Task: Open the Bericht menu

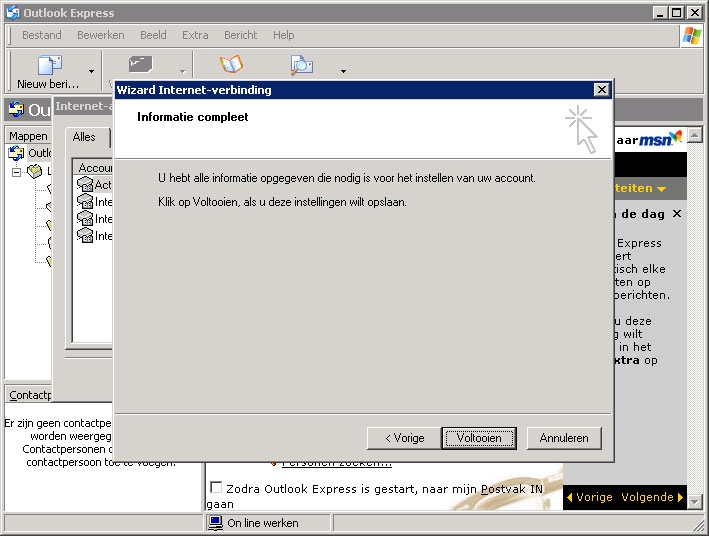Action: click(x=241, y=35)
